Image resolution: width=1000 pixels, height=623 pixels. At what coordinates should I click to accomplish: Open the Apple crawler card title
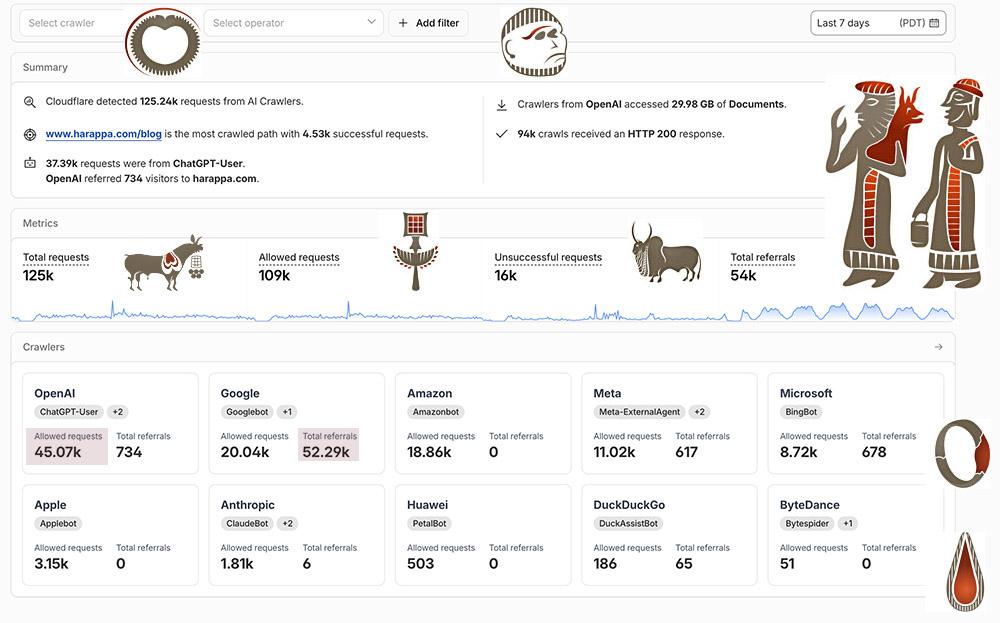pos(50,505)
